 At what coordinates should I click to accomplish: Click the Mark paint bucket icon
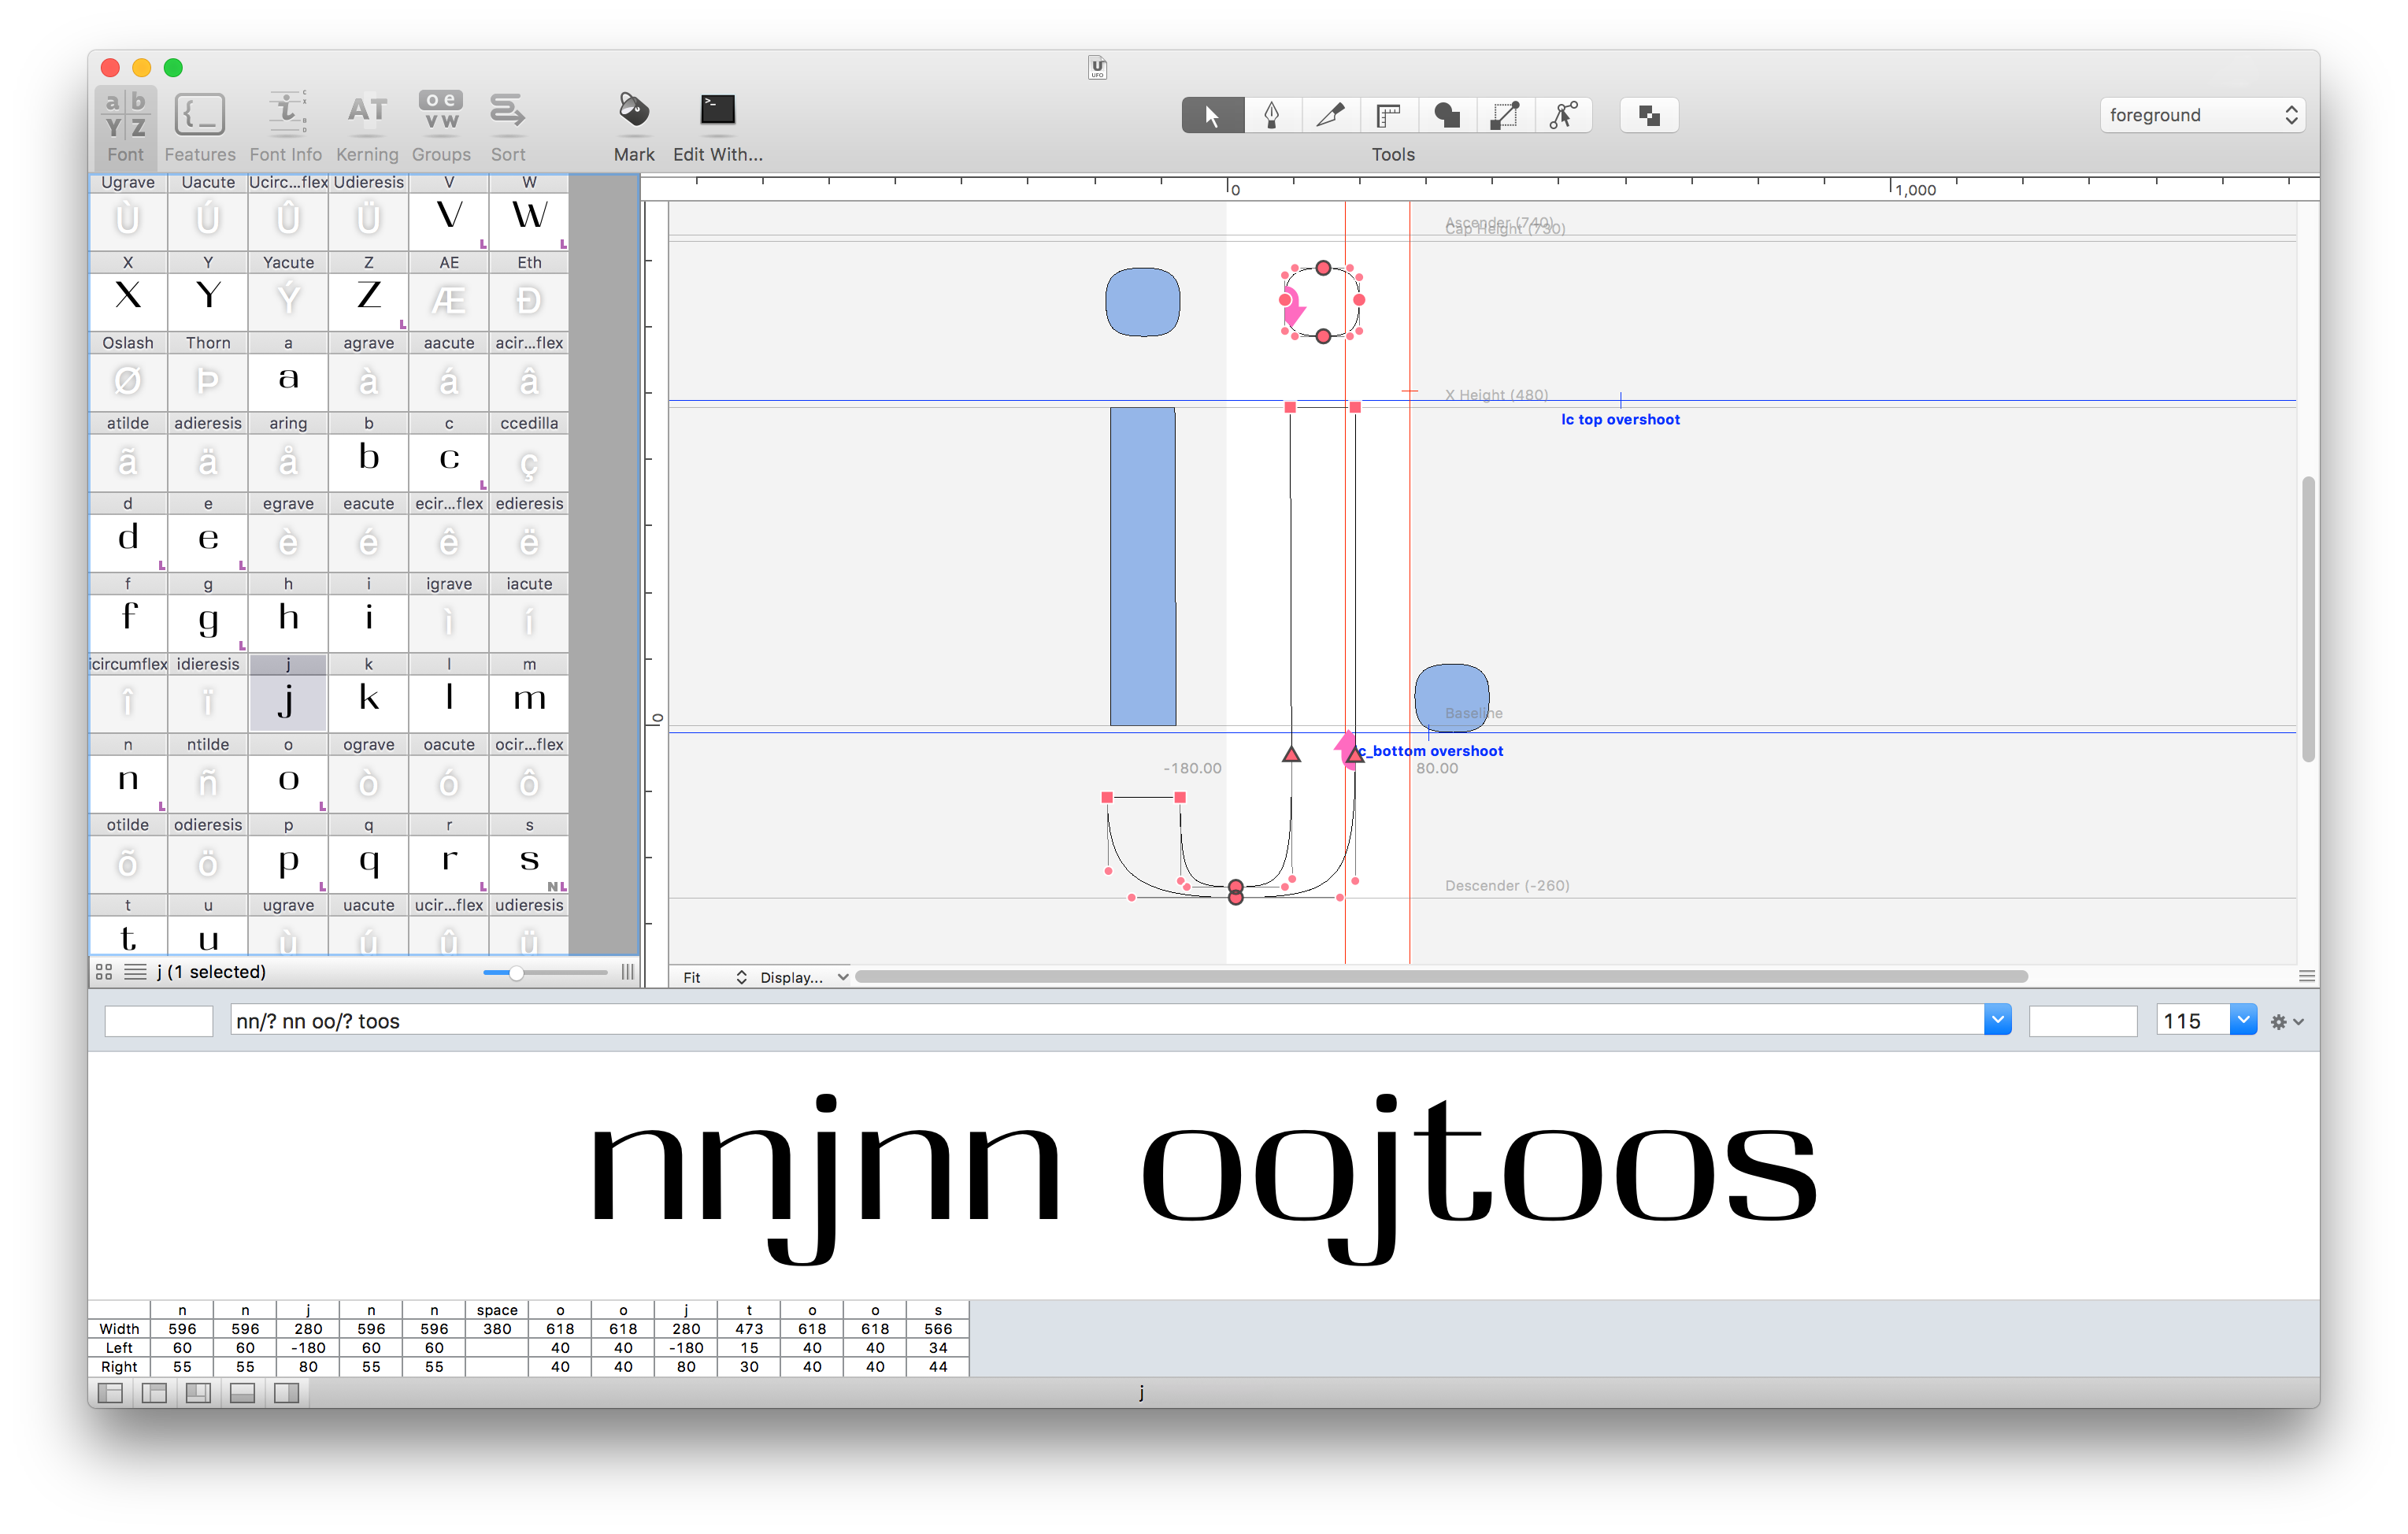pyautogui.click(x=633, y=111)
